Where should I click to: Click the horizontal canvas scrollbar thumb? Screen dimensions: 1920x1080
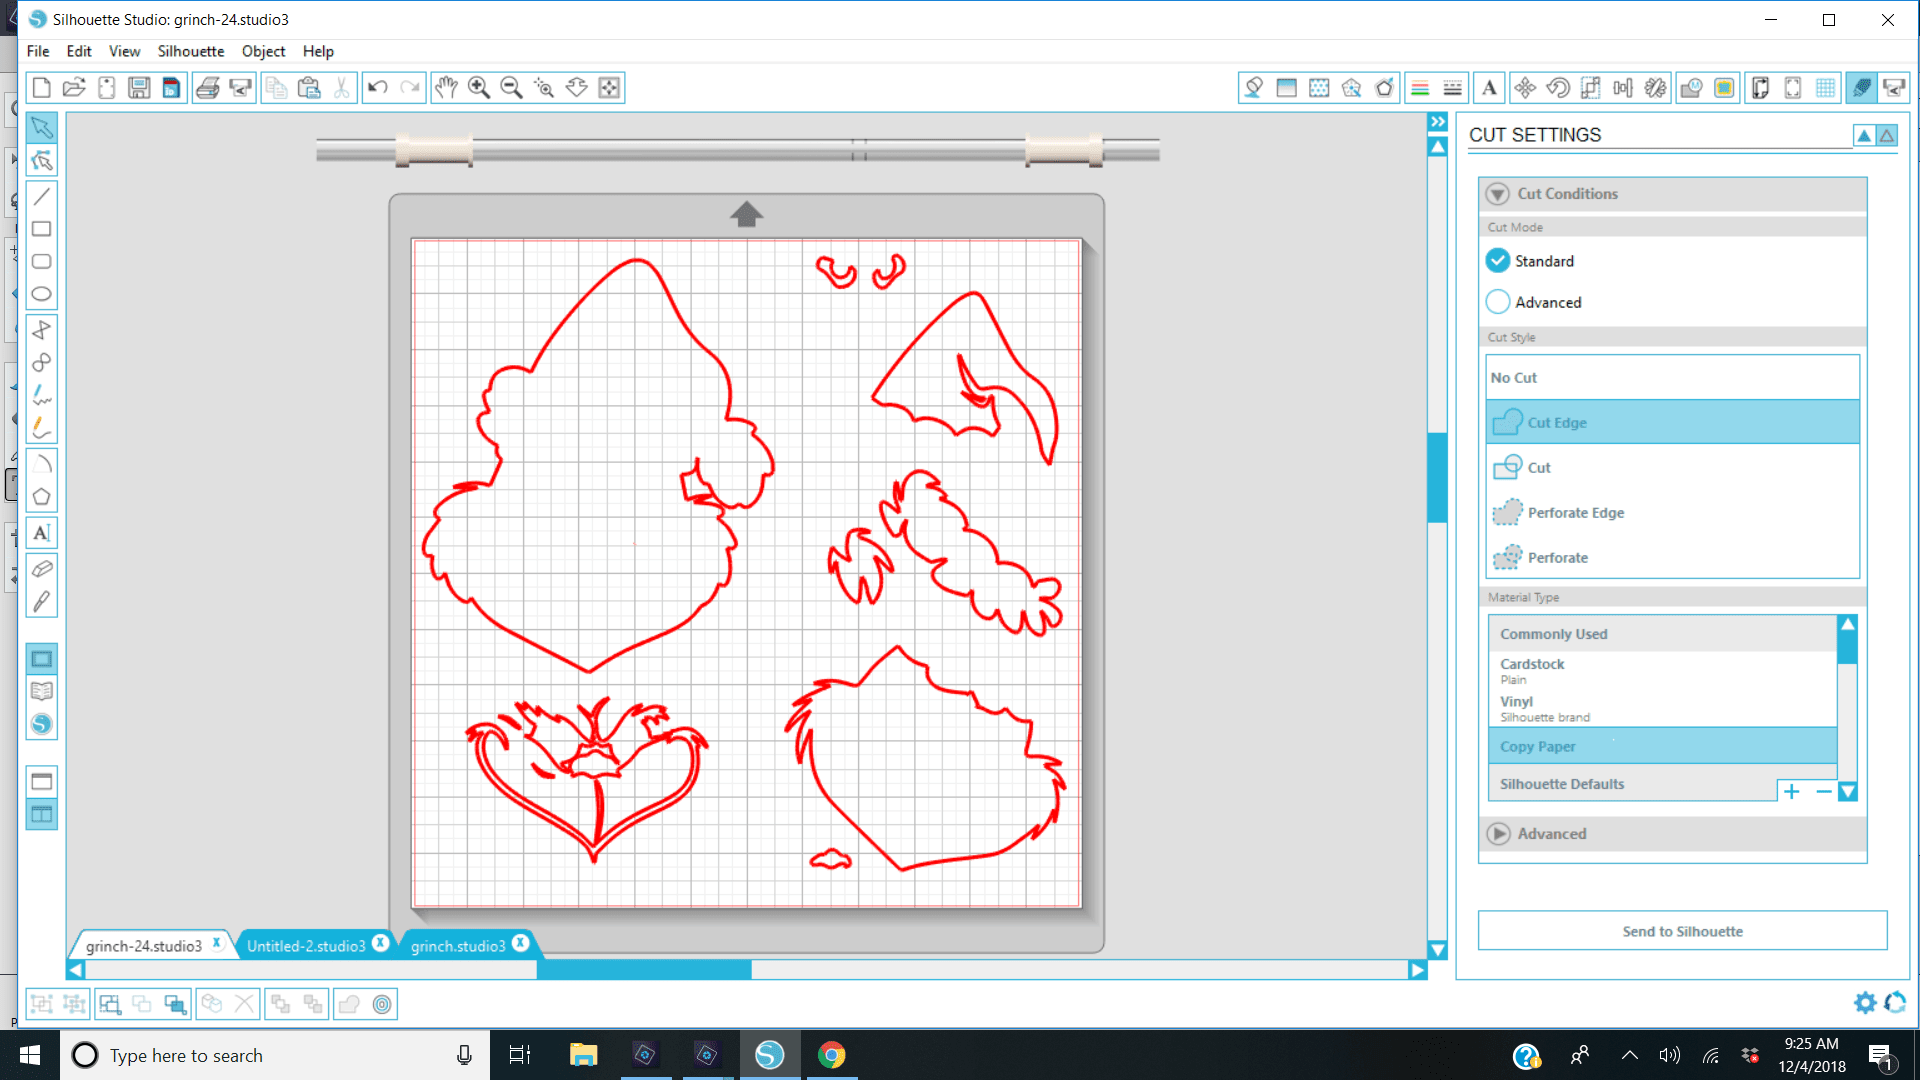pyautogui.click(x=644, y=970)
